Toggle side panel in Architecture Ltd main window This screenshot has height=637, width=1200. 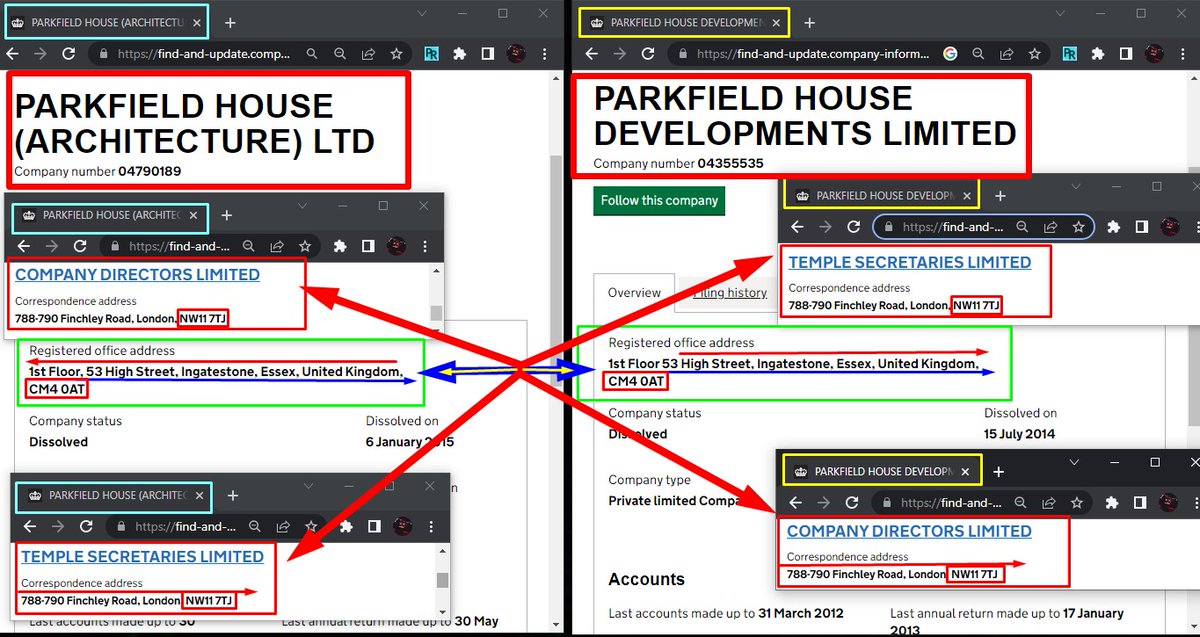(x=488, y=54)
